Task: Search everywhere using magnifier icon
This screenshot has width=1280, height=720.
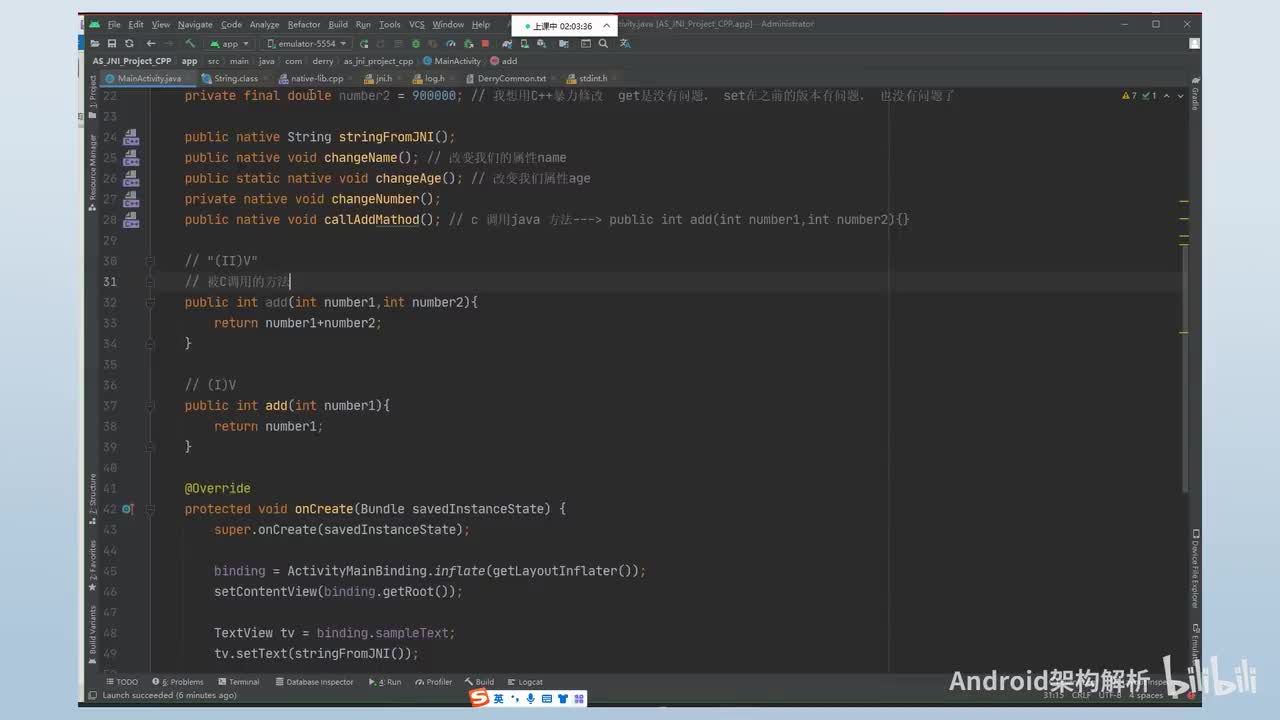Action: pos(603,44)
